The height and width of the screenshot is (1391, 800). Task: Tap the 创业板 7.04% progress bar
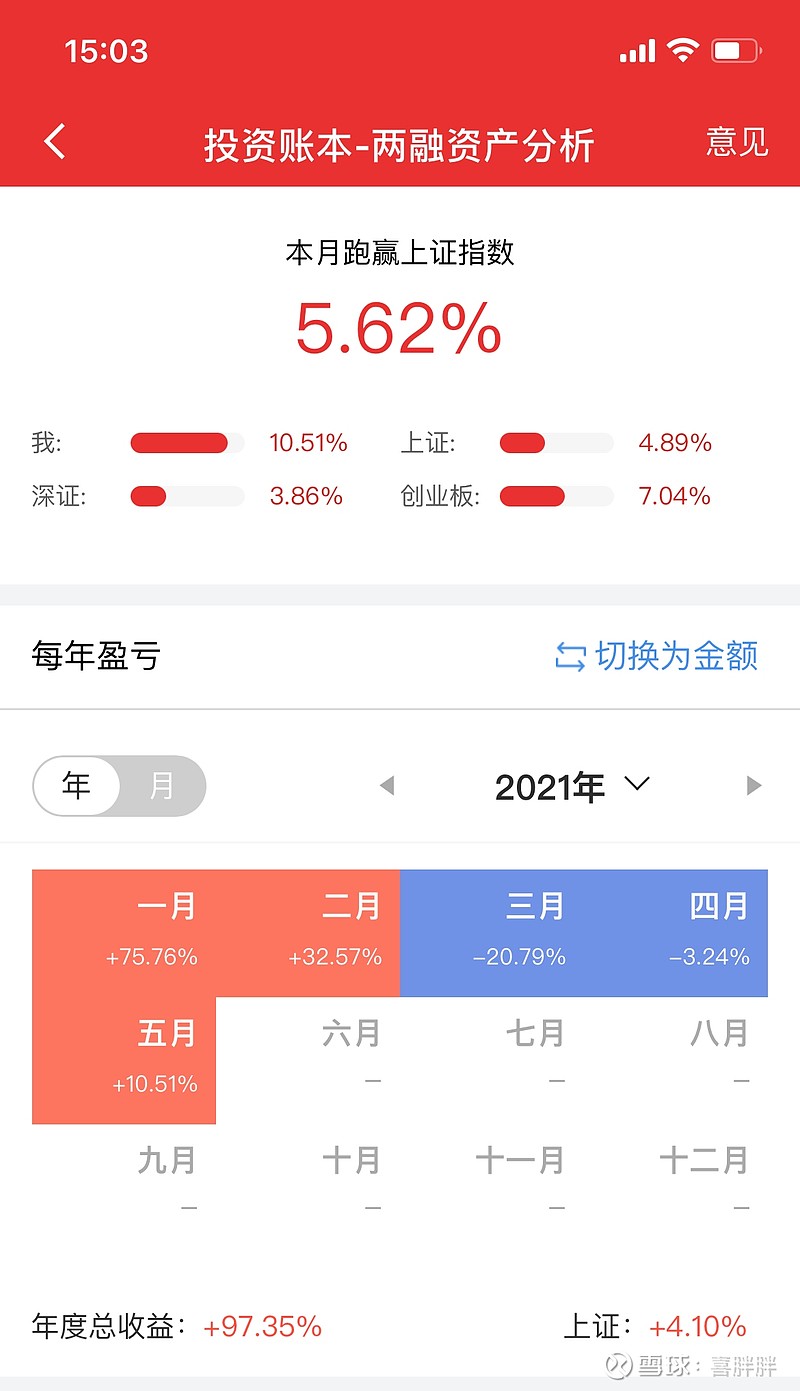[556, 496]
